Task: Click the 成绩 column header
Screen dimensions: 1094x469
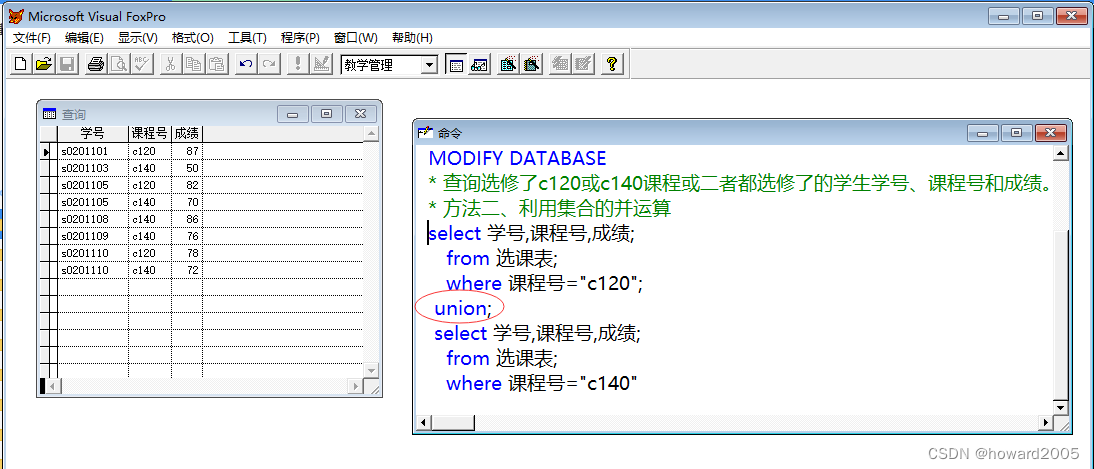Action: pyautogui.click(x=187, y=133)
